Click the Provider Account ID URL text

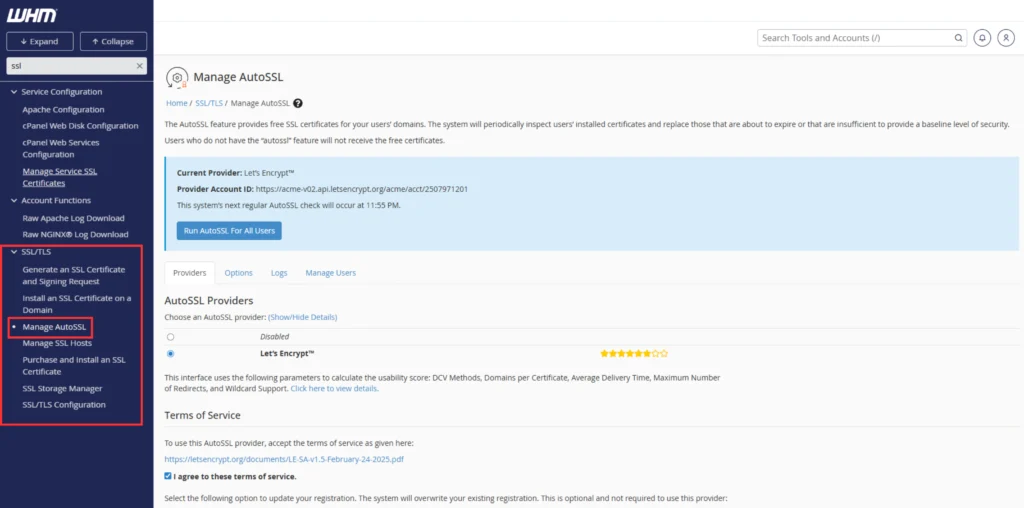click(362, 189)
